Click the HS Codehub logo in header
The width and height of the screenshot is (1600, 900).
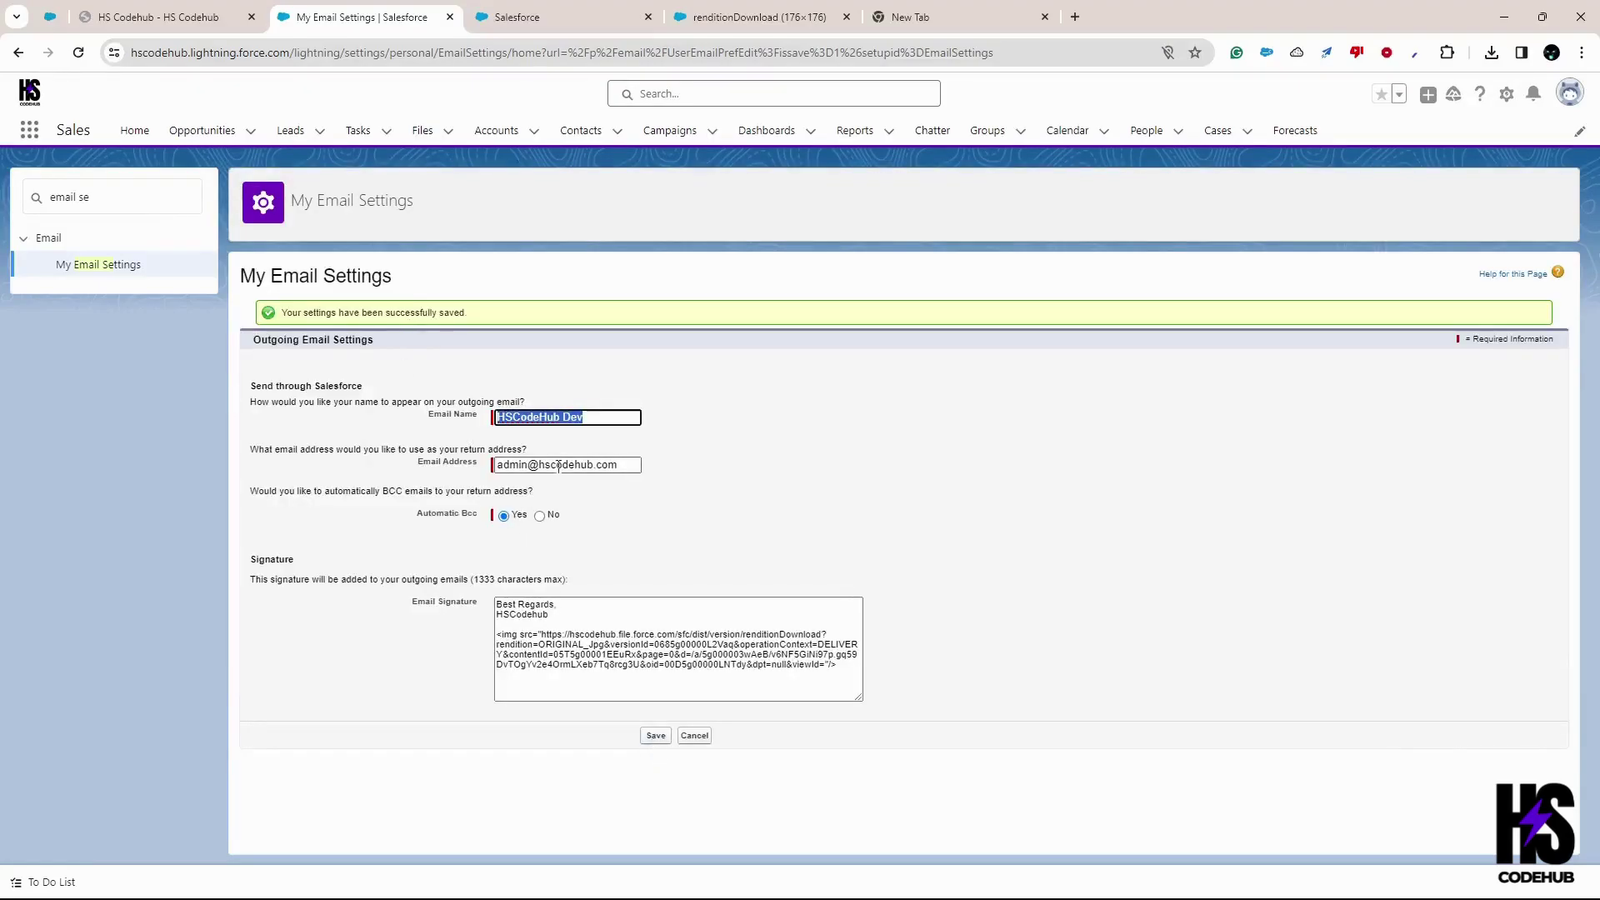(x=30, y=93)
